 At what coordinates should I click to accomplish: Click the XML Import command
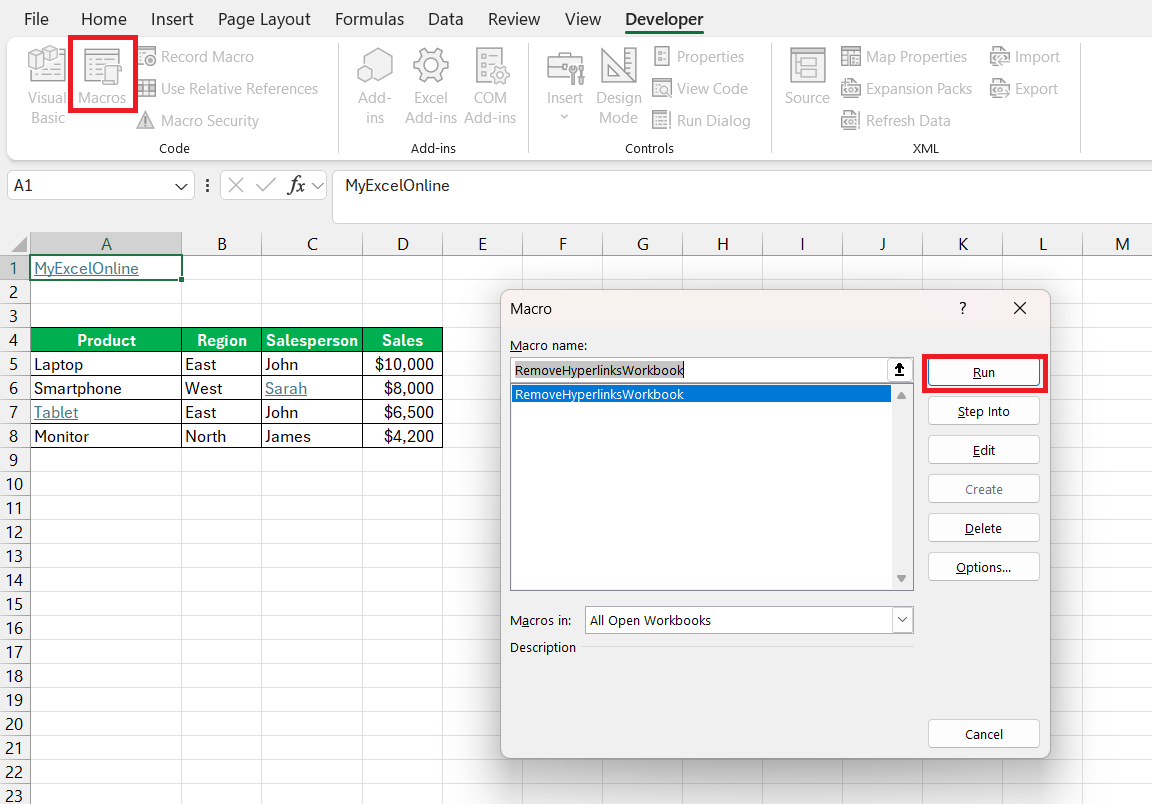pos(1025,57)
